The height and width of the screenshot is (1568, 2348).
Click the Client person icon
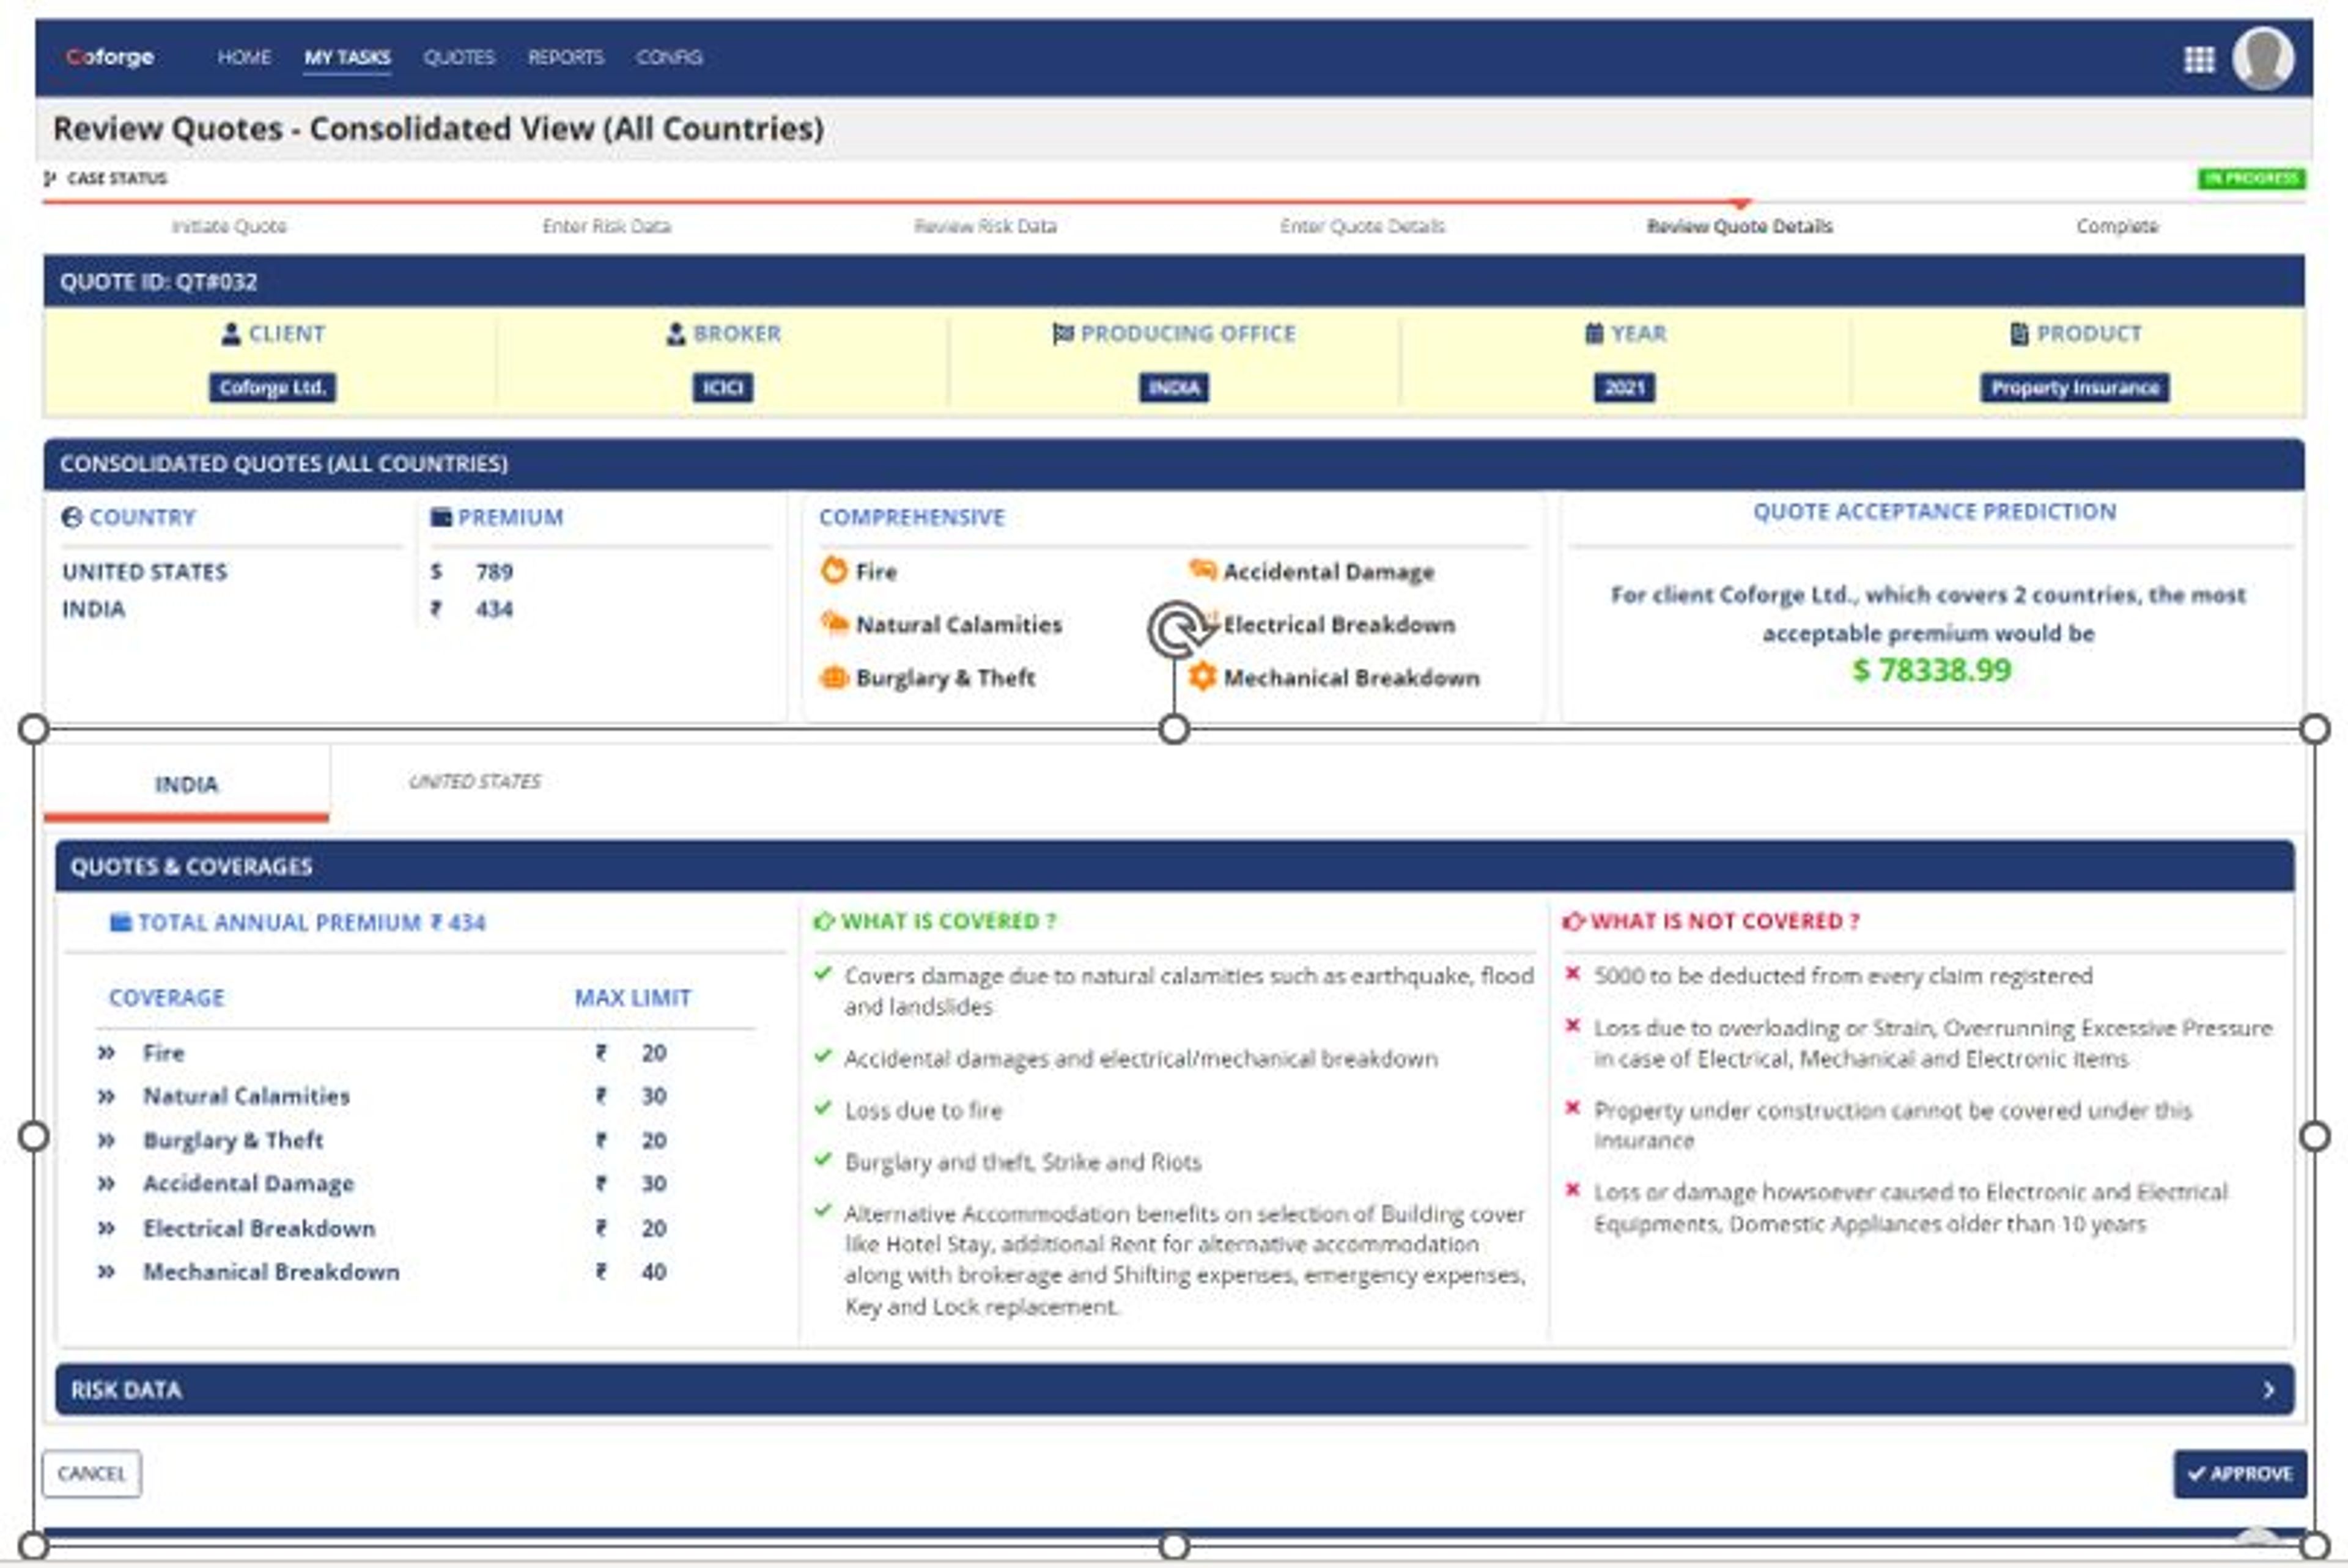click(231, 334)
